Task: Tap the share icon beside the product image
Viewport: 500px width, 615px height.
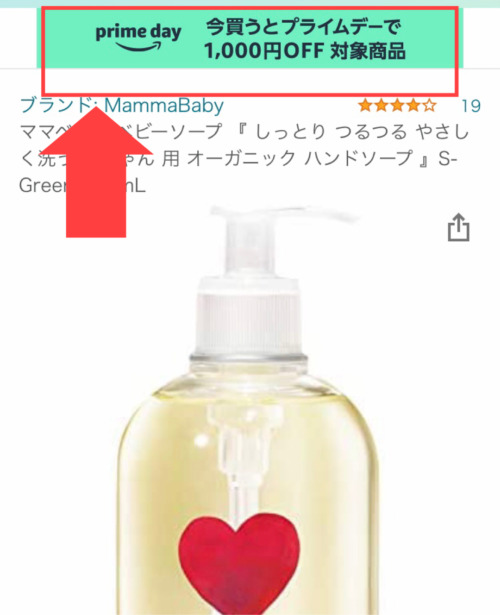Action: click(458, 227)
